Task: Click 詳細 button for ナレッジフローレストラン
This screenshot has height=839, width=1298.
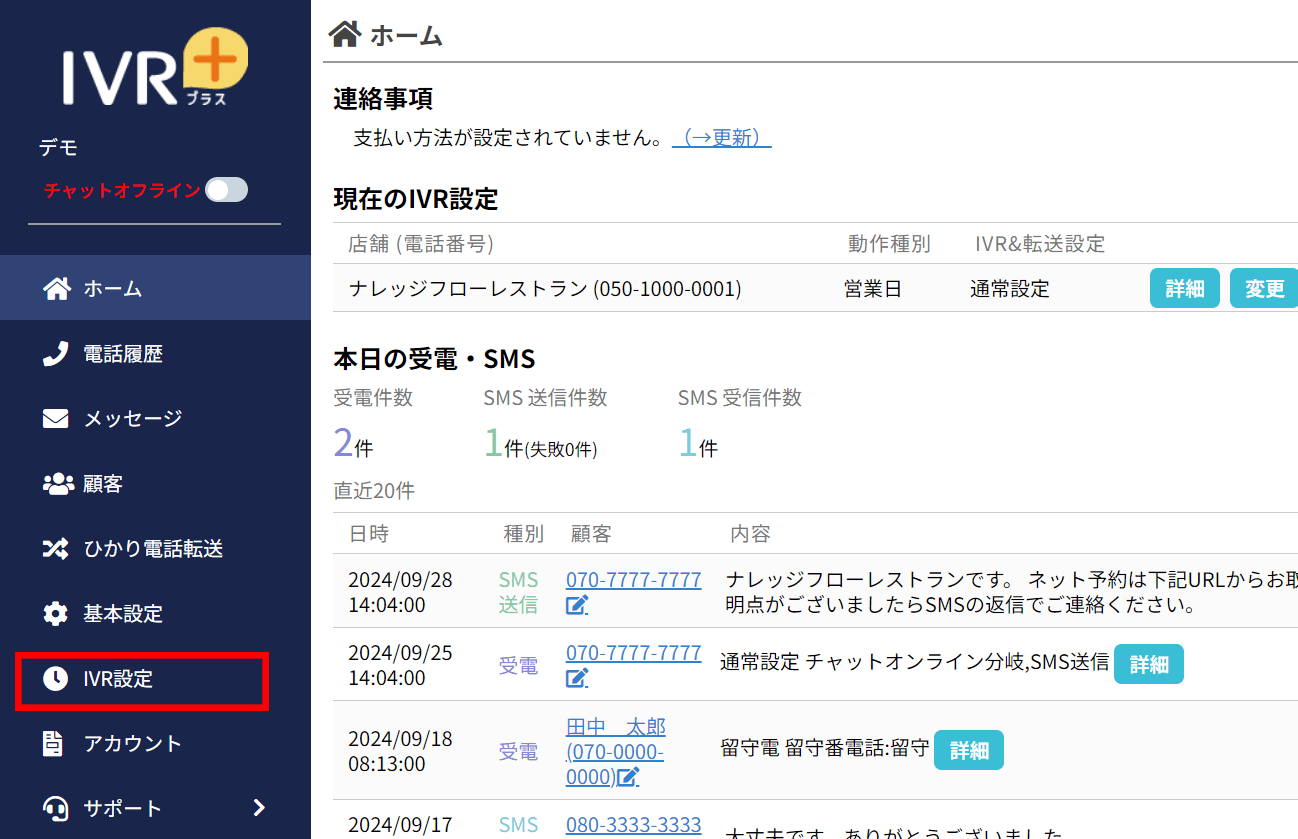Action: point(1185,288)
